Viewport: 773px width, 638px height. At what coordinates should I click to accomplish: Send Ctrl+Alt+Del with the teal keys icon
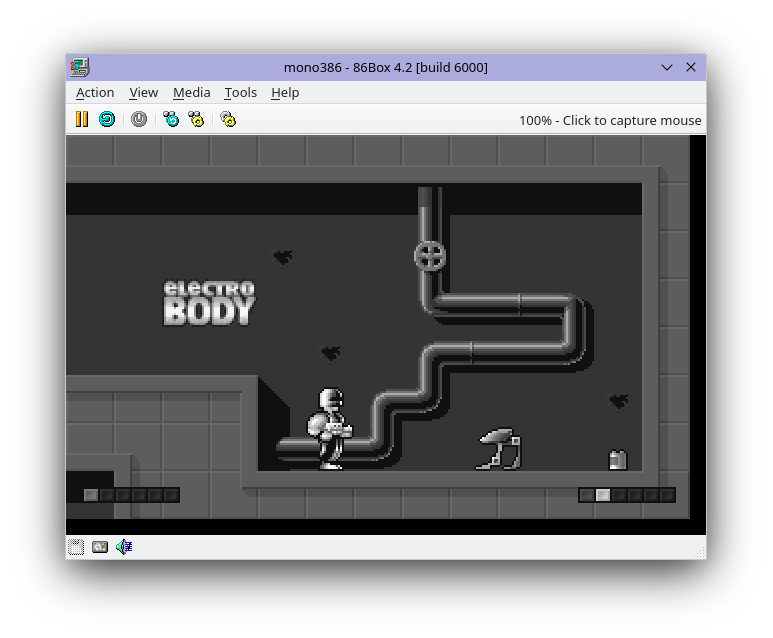click(171, 119)
